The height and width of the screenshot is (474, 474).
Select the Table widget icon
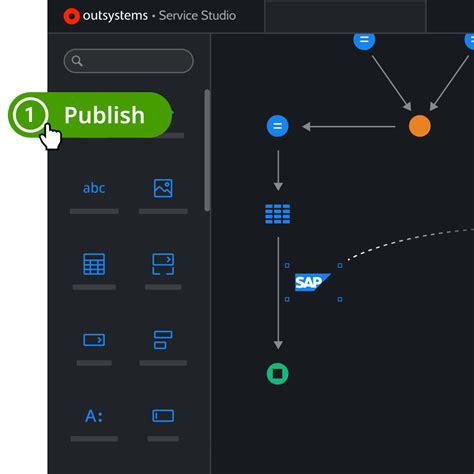coord(94,264)
